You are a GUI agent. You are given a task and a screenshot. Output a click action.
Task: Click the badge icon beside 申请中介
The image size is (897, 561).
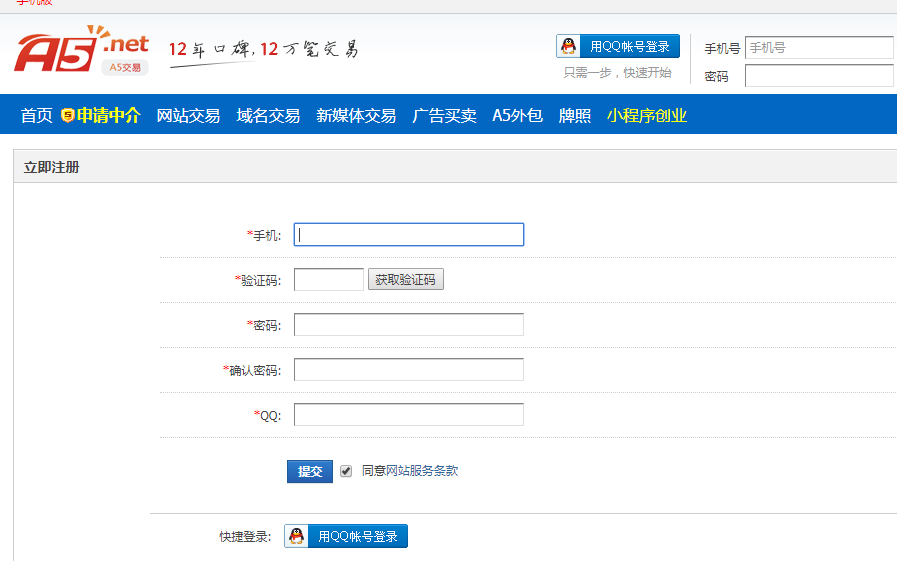pos(68,116)
